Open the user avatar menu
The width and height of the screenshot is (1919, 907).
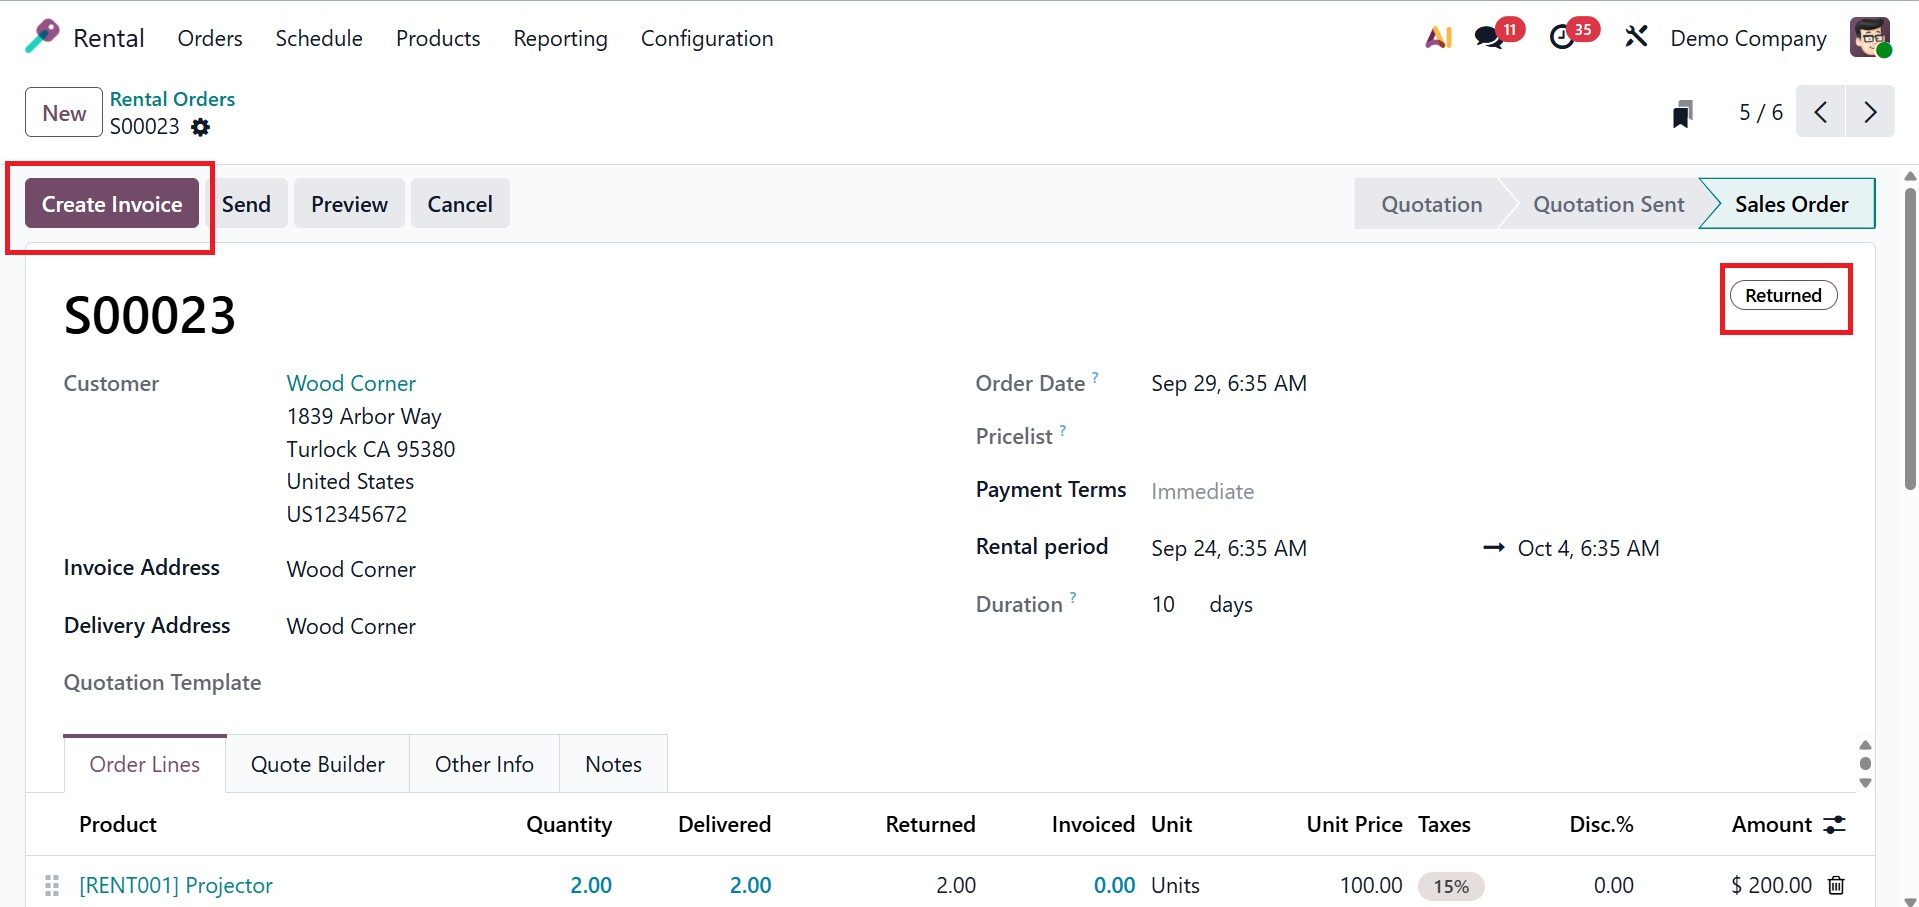tap(1869, 38)
